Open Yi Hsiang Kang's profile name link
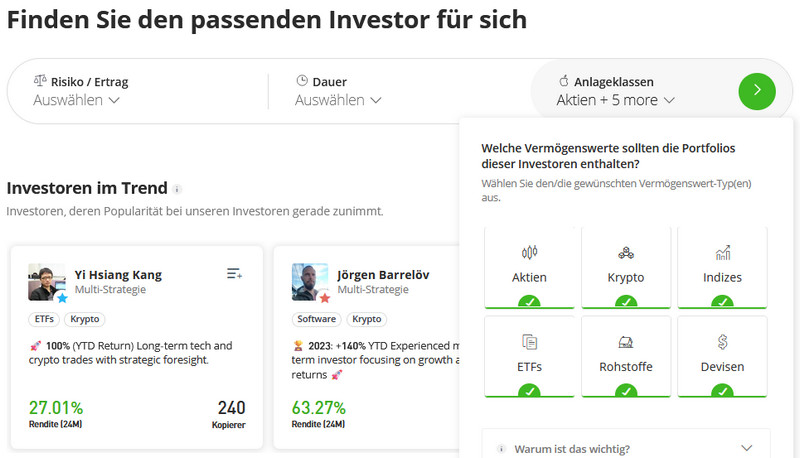The height and width of the screenshot is (458, 800). pyautogui.click(x=118, y=275)
